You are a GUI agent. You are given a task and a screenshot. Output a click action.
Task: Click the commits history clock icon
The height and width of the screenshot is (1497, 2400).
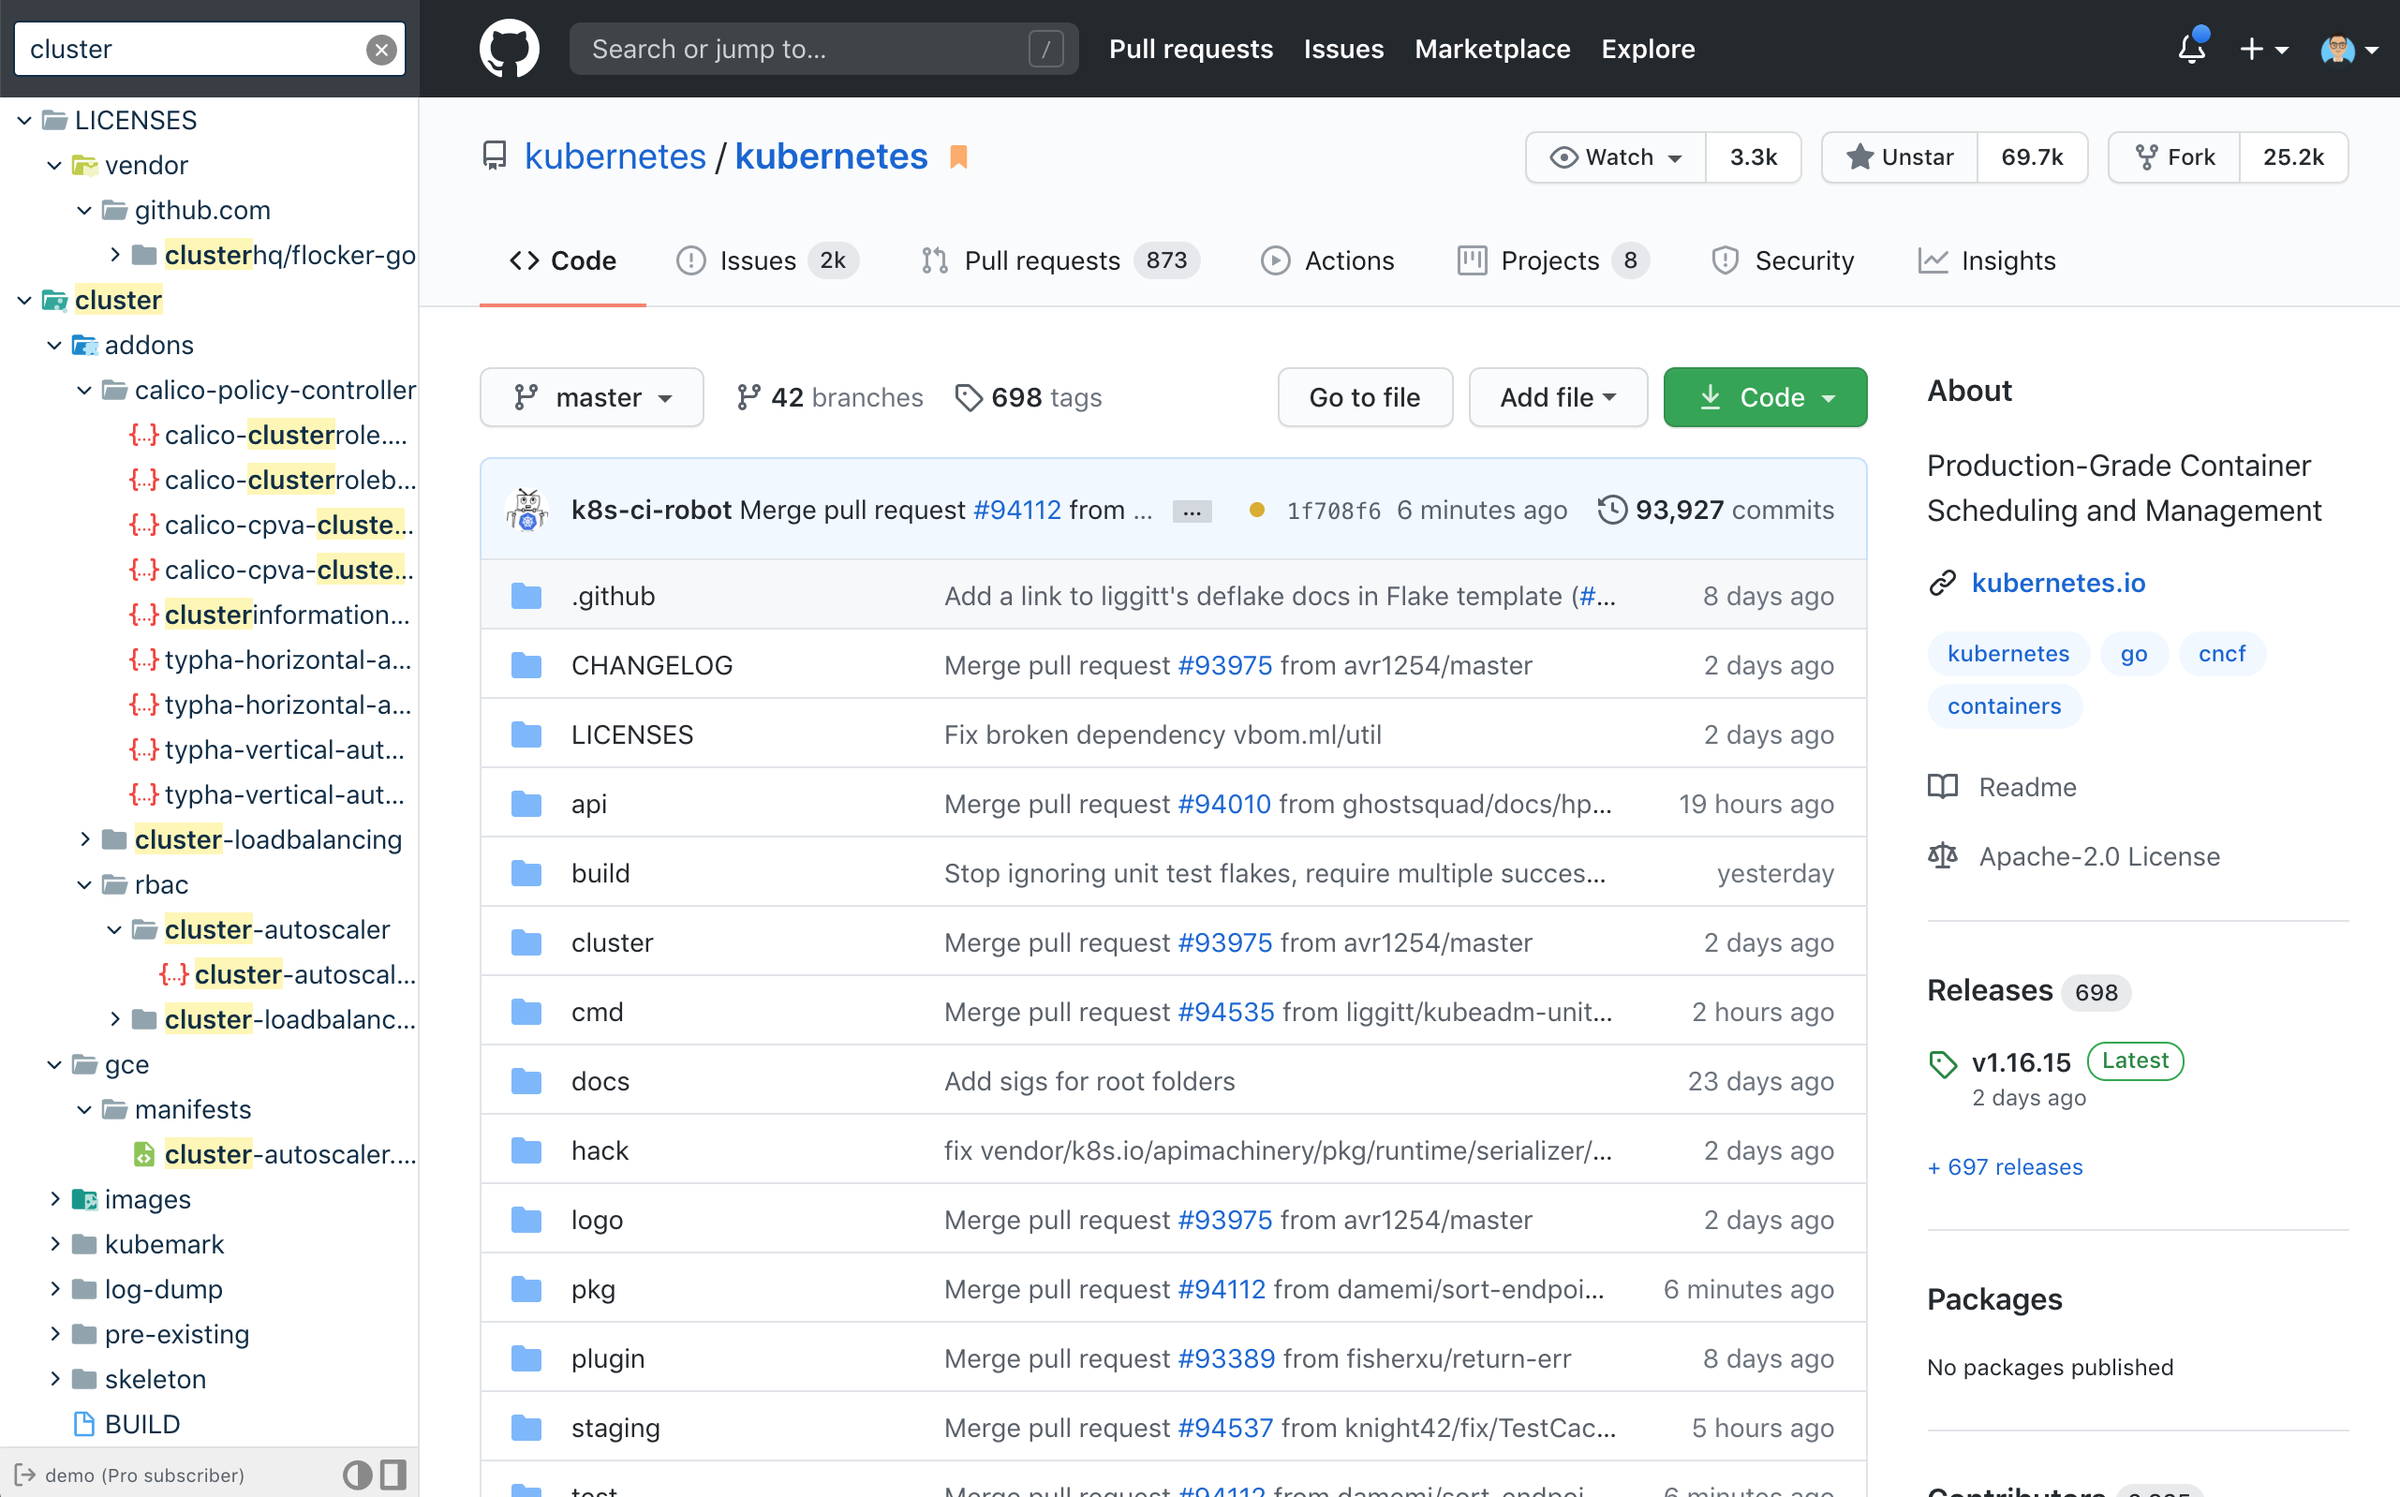click(1610, 509)
